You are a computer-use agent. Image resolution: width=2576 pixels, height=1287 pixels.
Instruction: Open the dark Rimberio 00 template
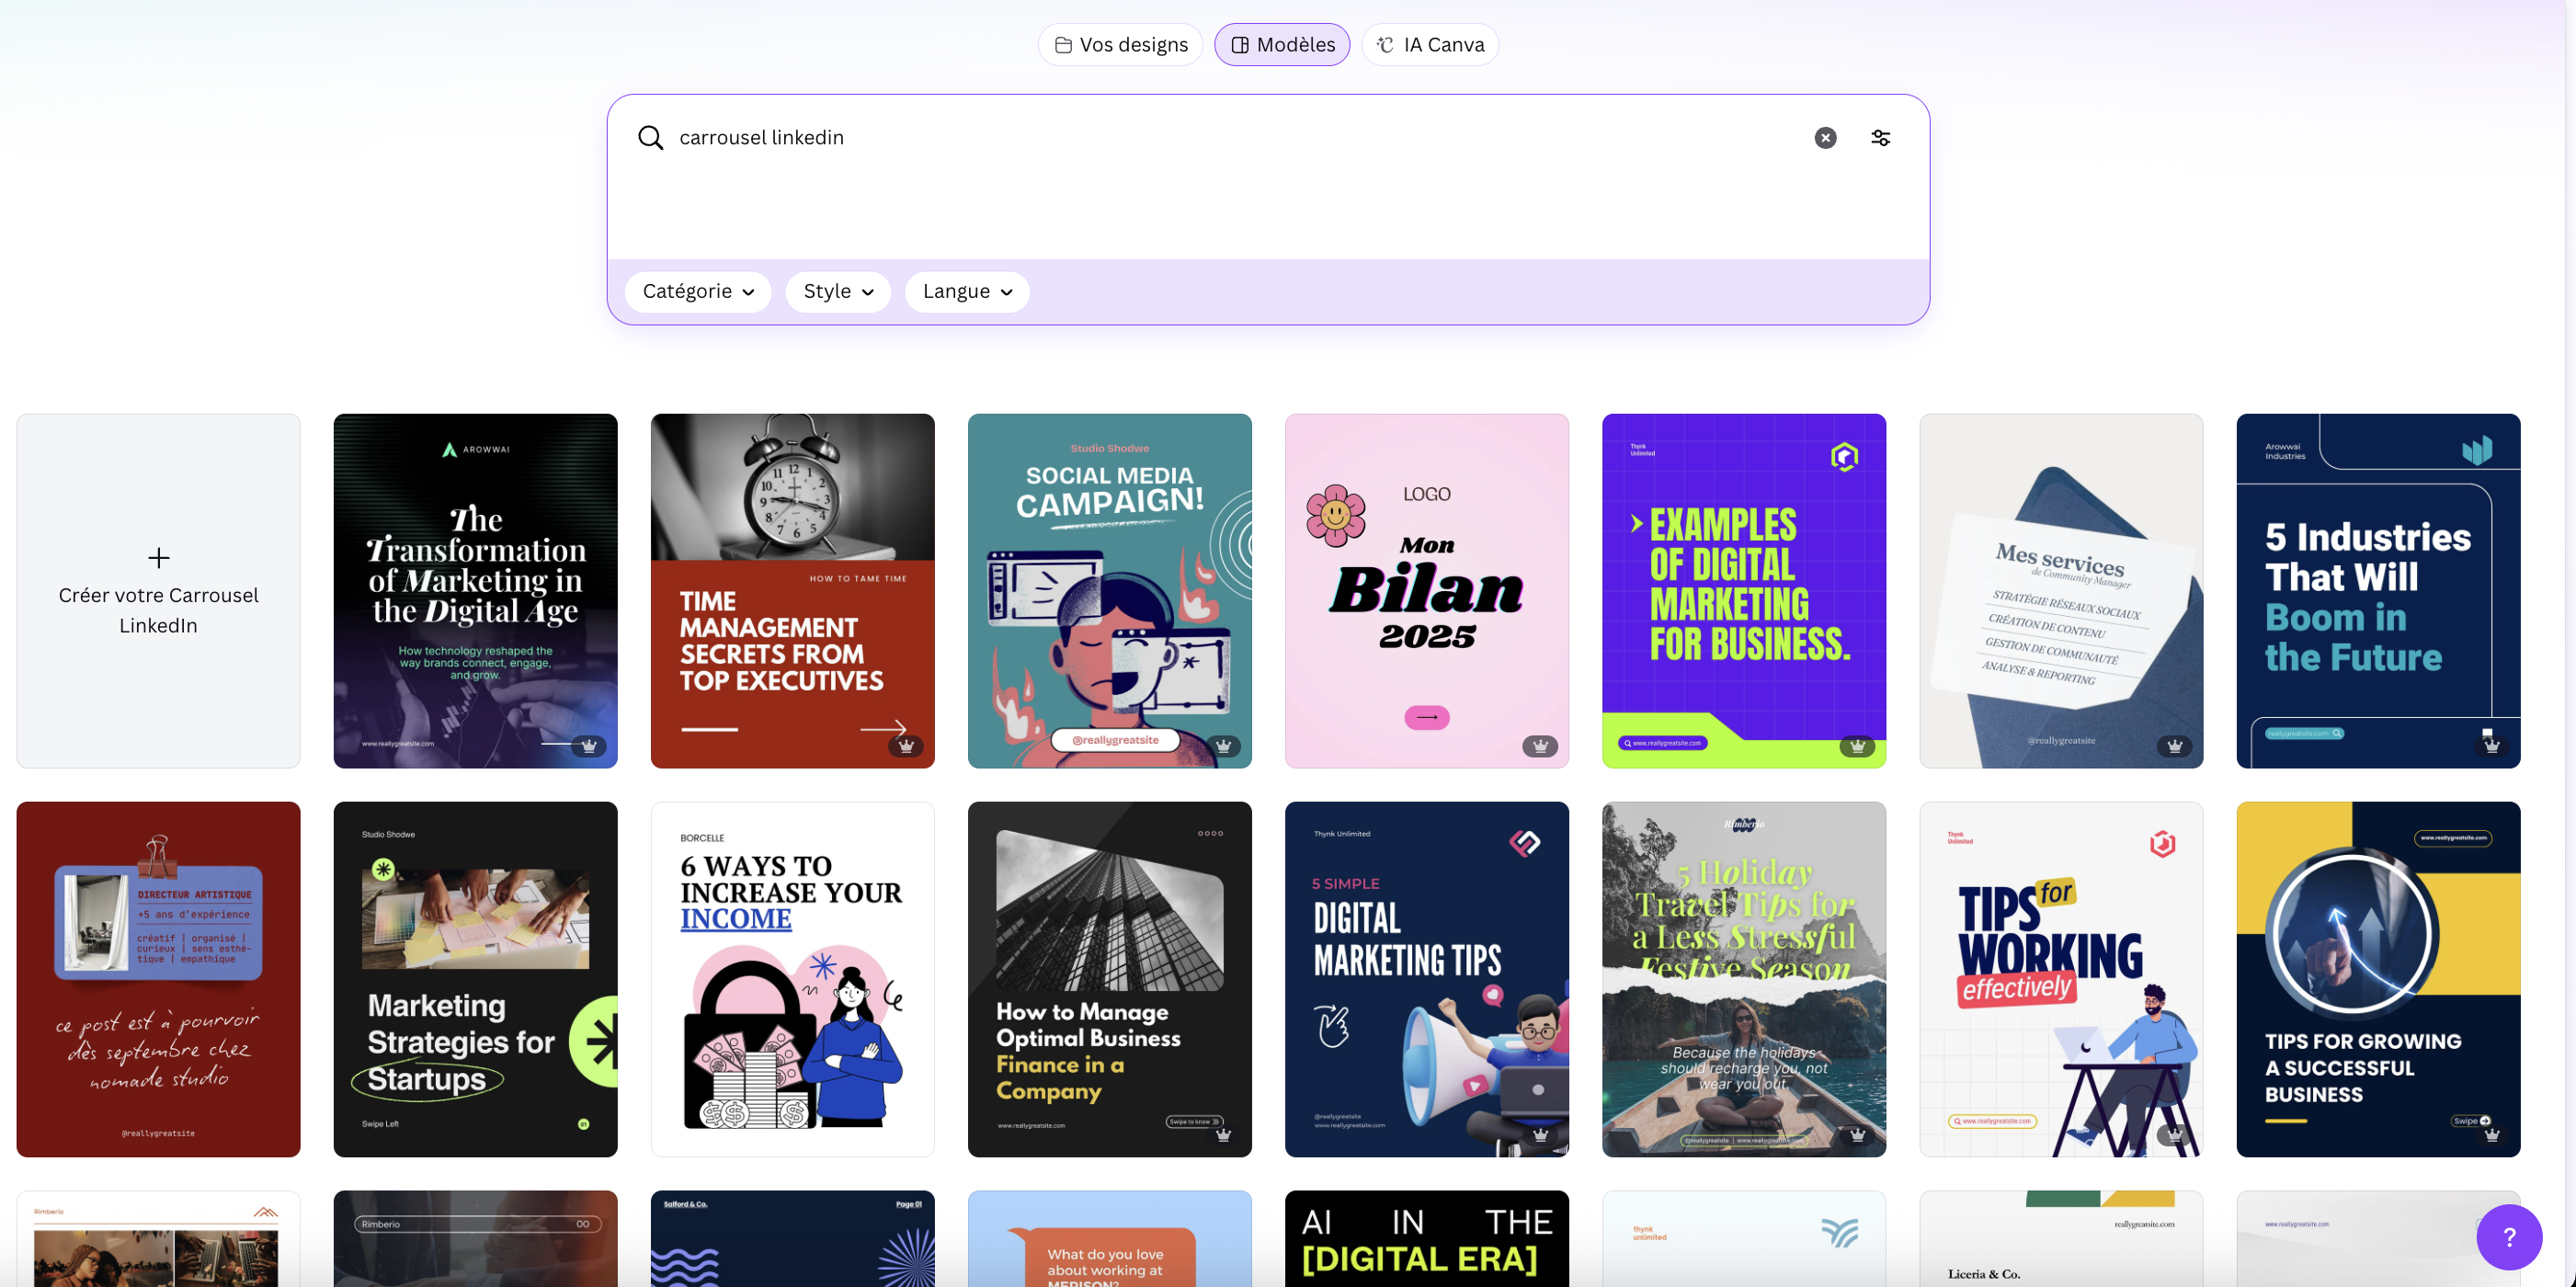click(x=475, y=1238)
